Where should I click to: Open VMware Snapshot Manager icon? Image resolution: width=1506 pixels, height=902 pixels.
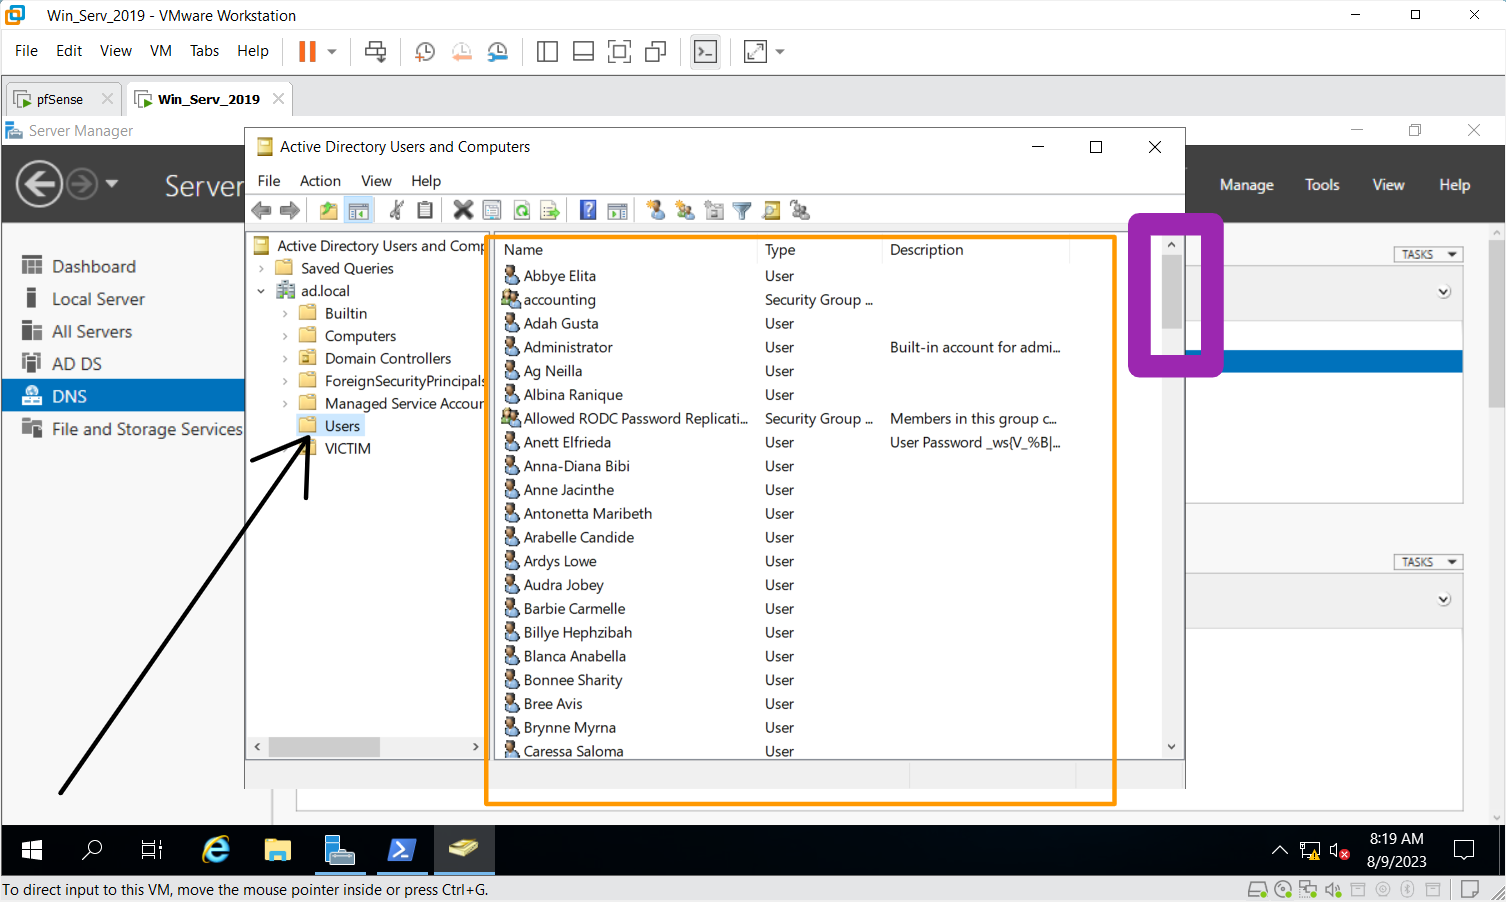[497, 51]
